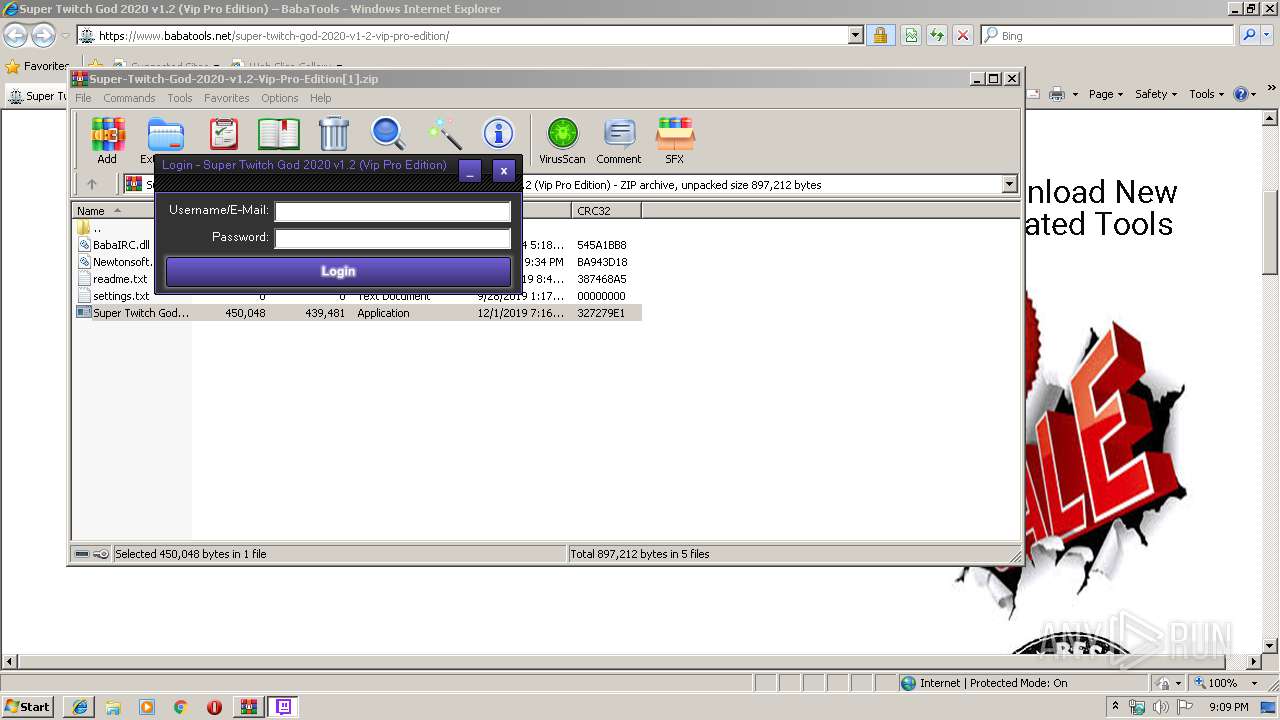
Task: Show hidden tray icons arrow
Action: pyautogui.click(x=1115, y=707)
